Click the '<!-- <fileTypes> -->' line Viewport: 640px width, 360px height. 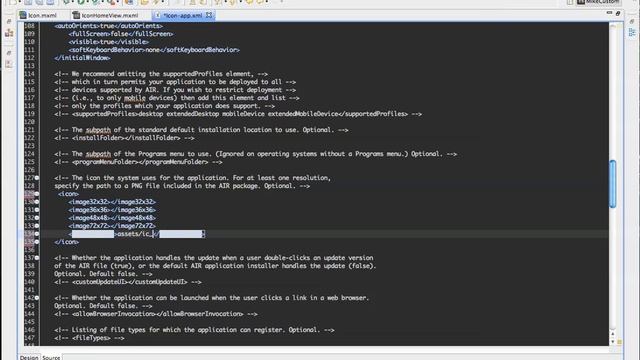89,338
